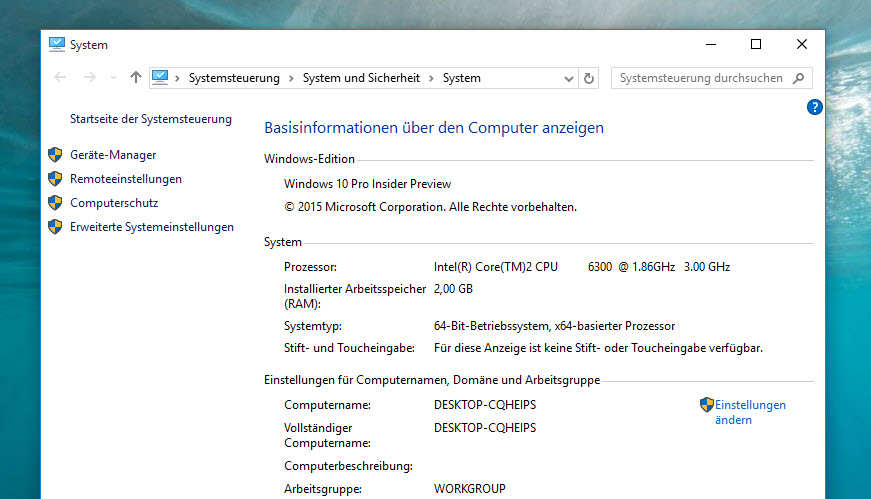Click shield icon beside Einstellungen ändern
Screen dimensions: 871x499
tap(707, 405)
